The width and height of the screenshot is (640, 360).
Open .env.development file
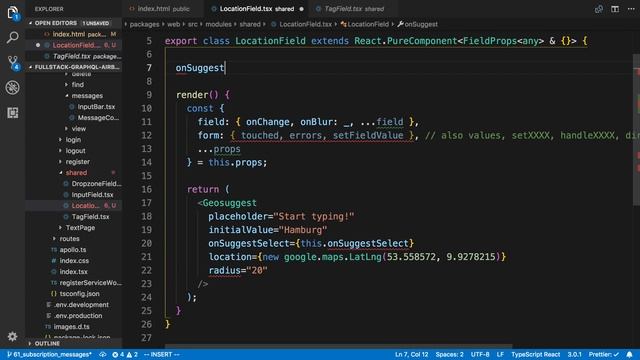tap(81, 305)
